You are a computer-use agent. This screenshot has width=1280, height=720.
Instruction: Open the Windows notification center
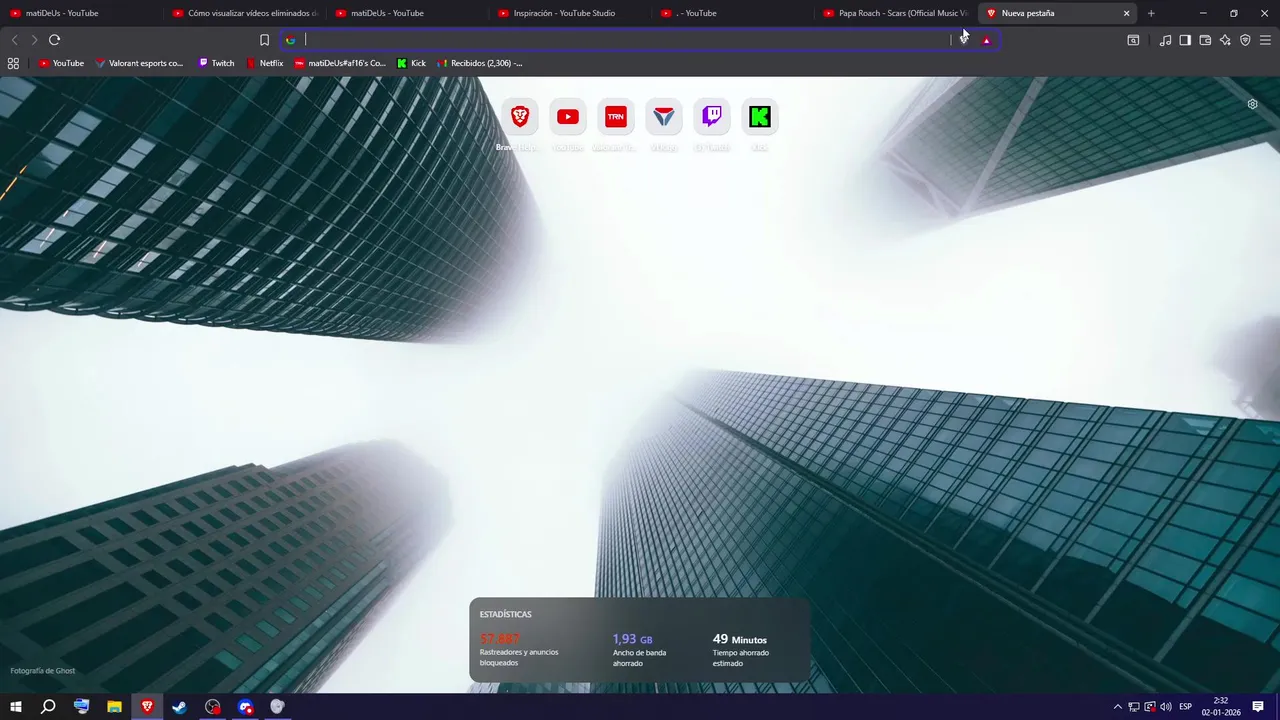click(1259, 707)
